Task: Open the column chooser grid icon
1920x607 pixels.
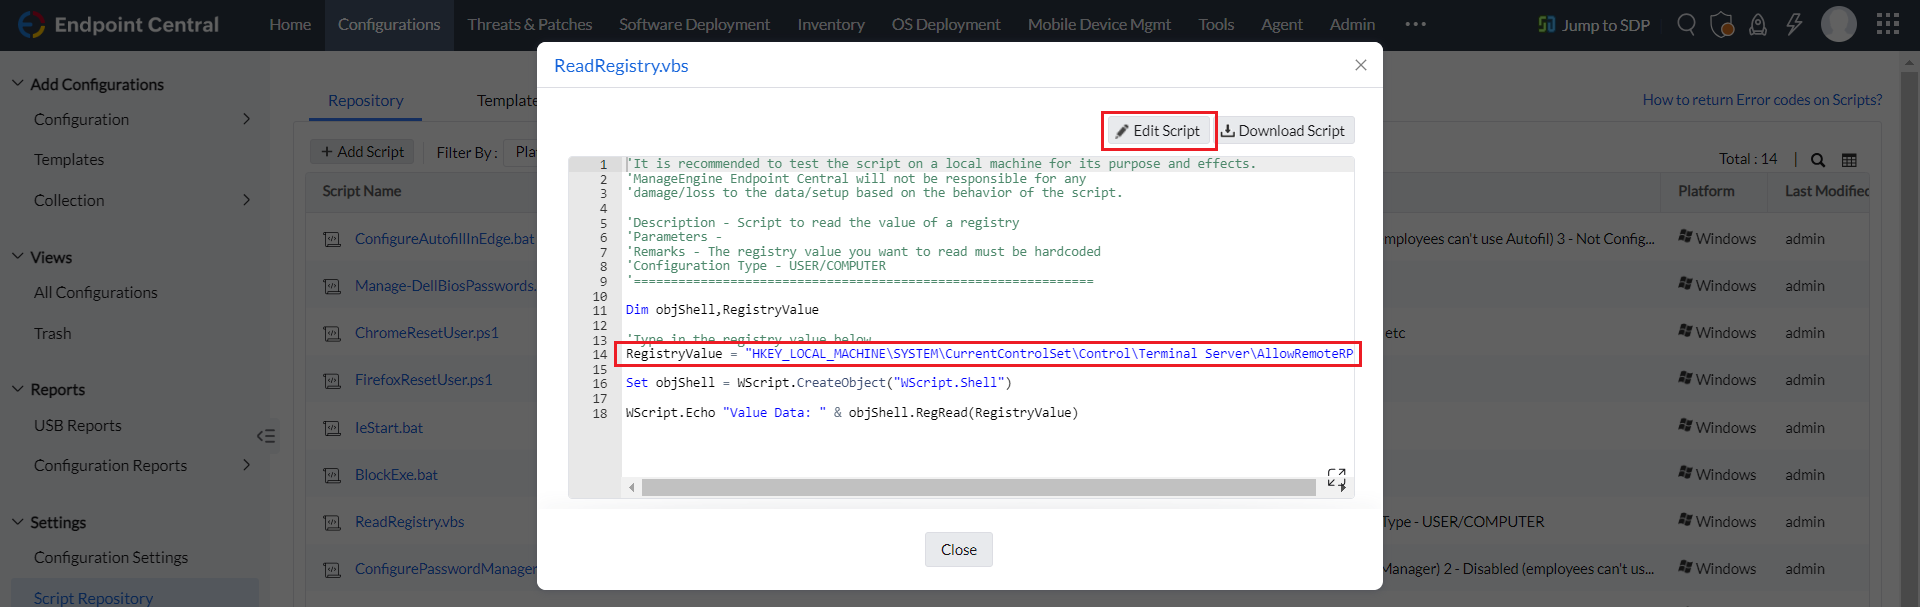Action: pyautogui.click(x=1849, y=160)
